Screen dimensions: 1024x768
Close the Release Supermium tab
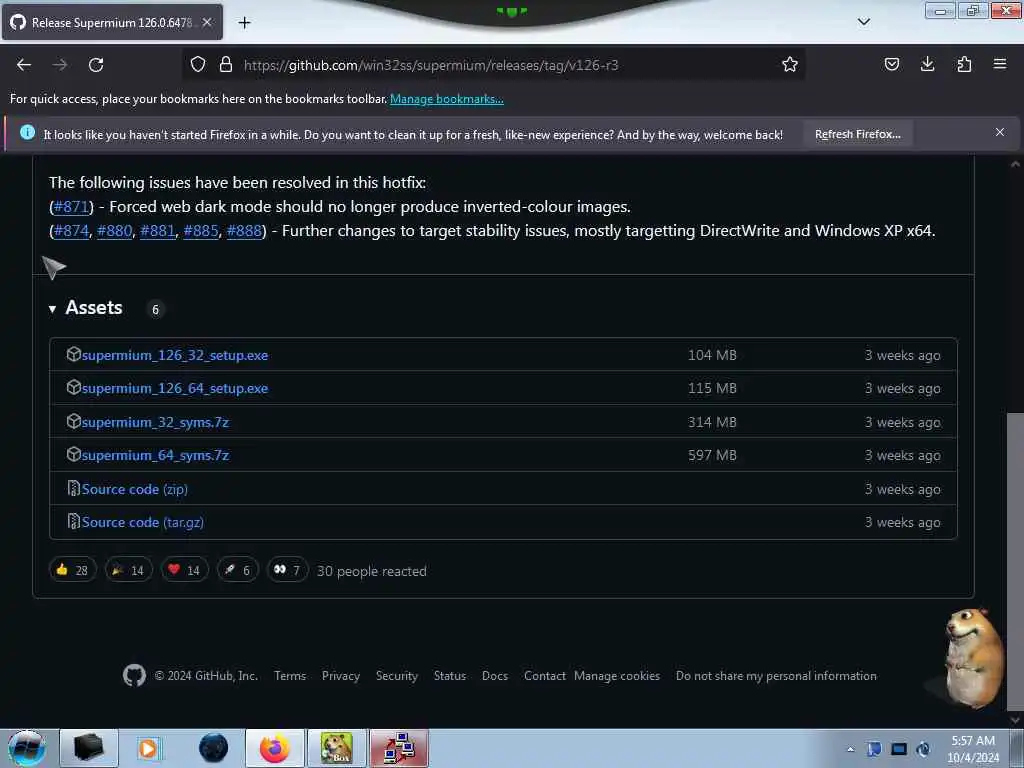[x=207, y=22]
